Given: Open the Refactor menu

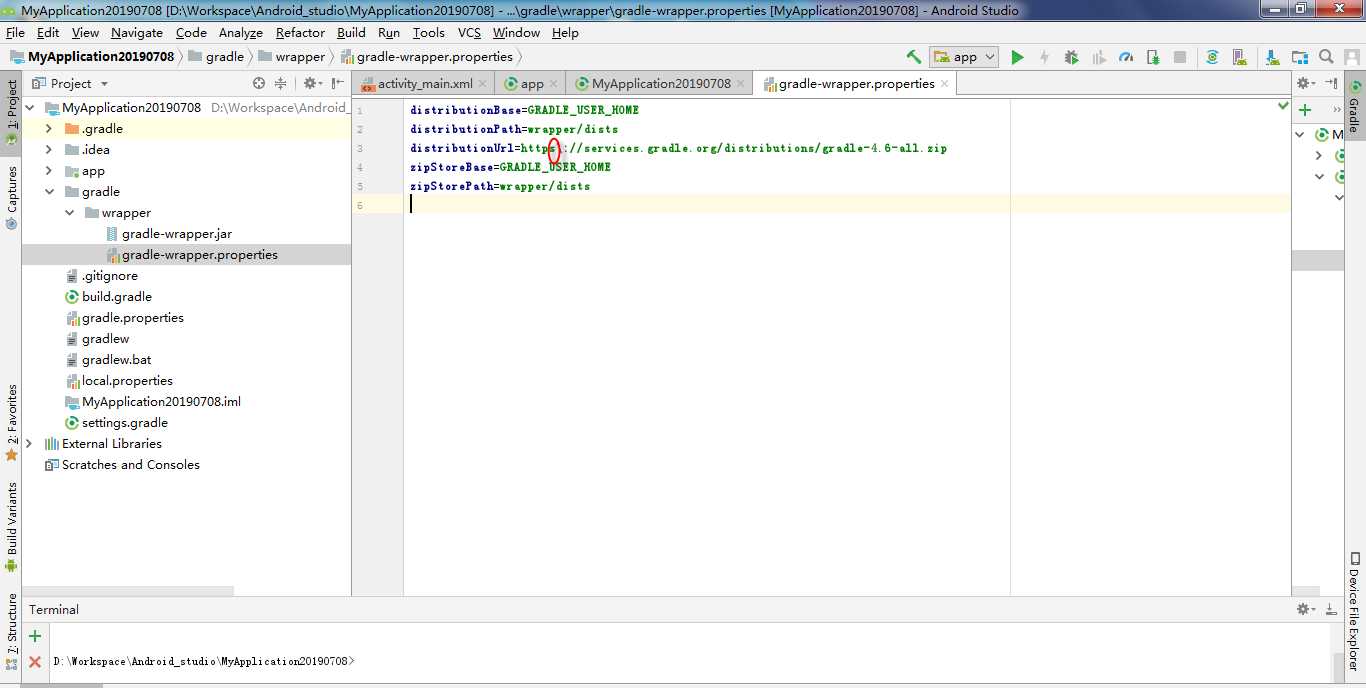Looking at the screenshot, I should pos(300,32).
